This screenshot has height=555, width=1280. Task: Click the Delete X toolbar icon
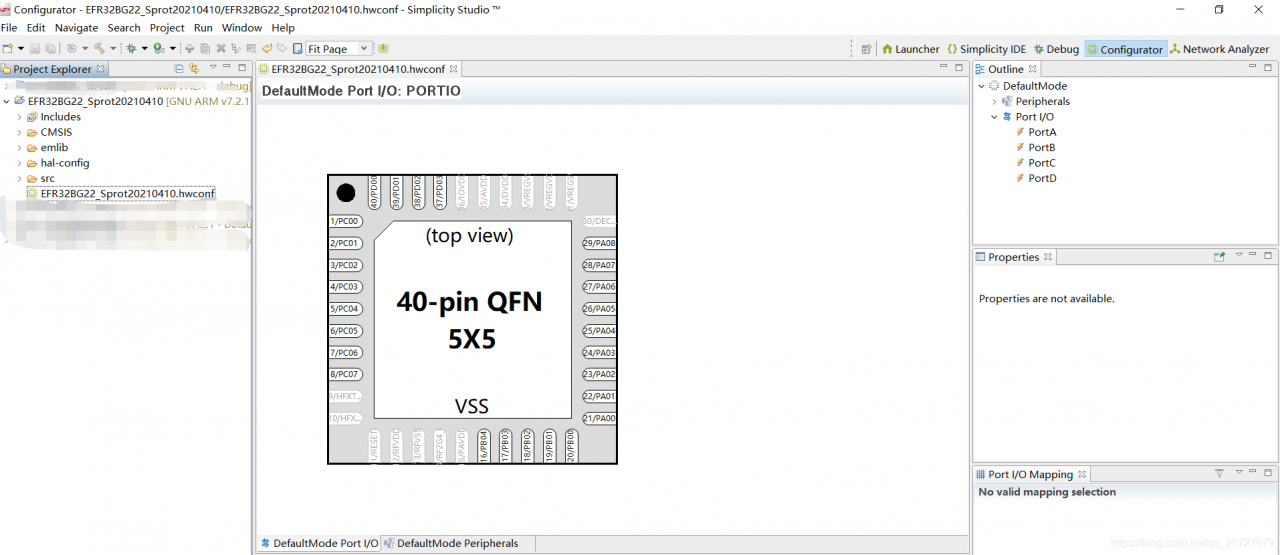[x=221, y=48]
